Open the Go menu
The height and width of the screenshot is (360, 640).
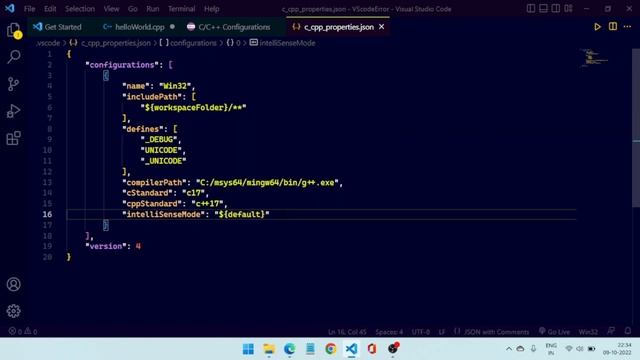coord(133,9)
